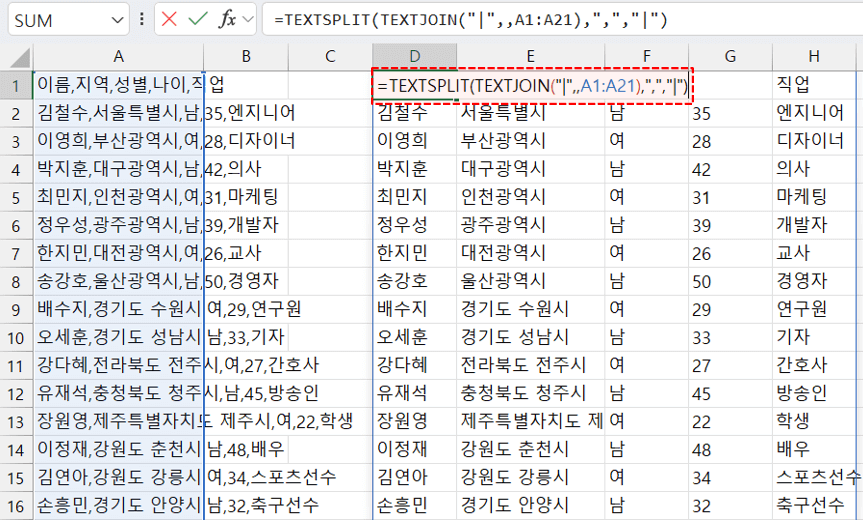
Task: Click cell D6 containing 정우성
Action: click(414, 226)
